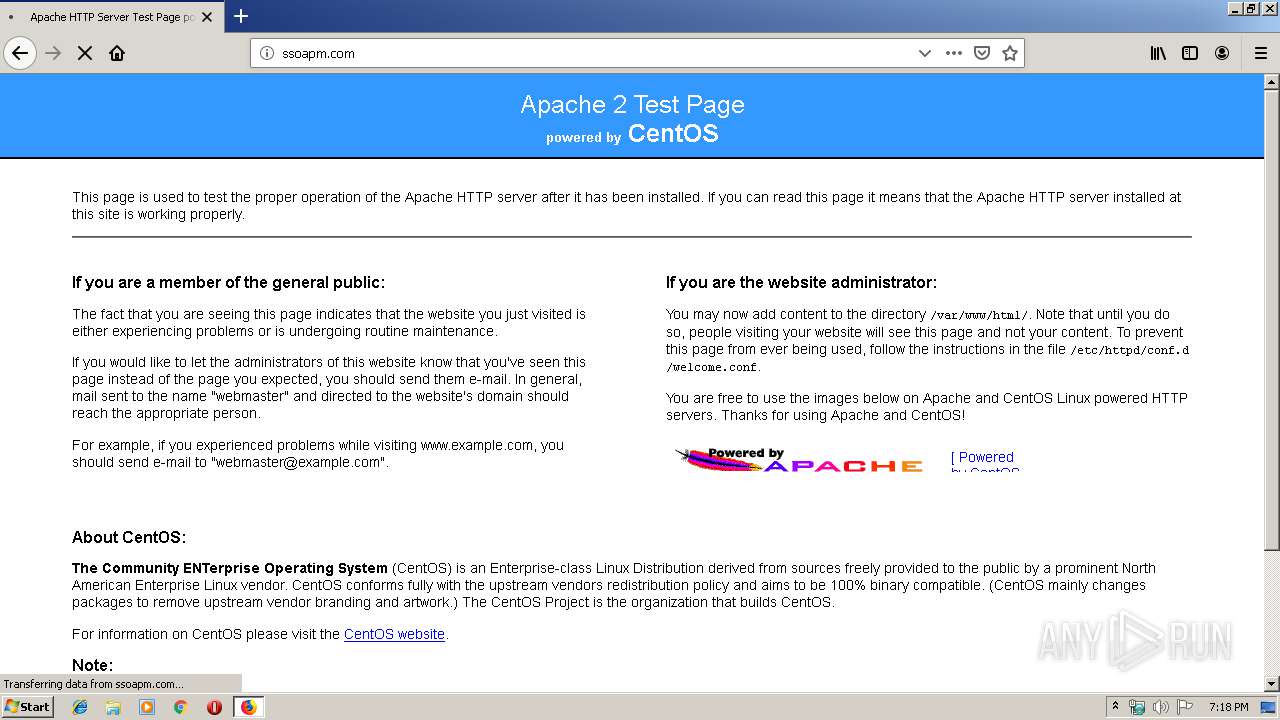The width and height of the screenshot is (1280, 720).
Task: Click the Show Desktop button
Action: click(x=1270, y=707)
